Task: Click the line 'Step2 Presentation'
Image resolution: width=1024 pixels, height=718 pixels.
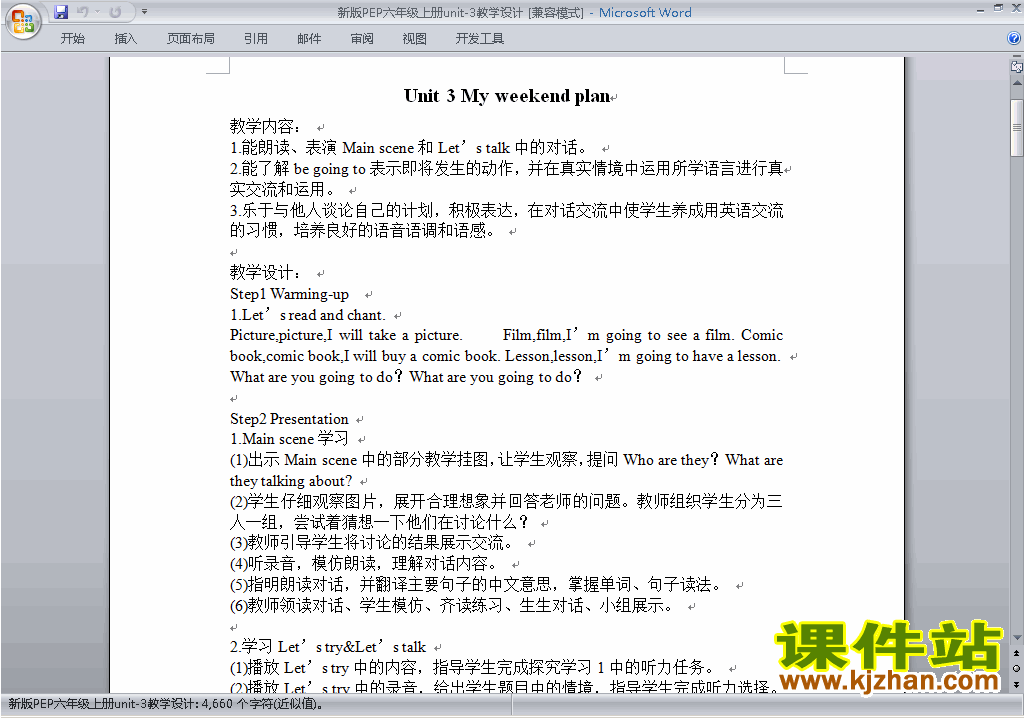Action: click(x=289, y=419)
